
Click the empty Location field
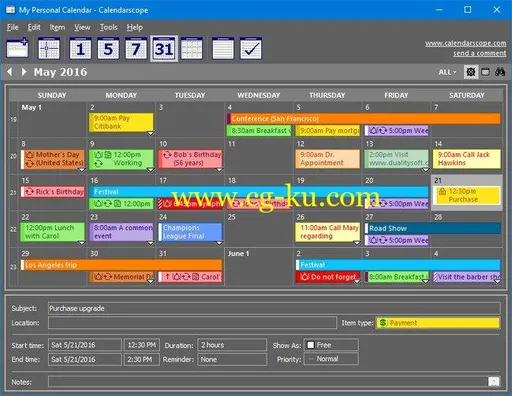(x=192, y=323)
